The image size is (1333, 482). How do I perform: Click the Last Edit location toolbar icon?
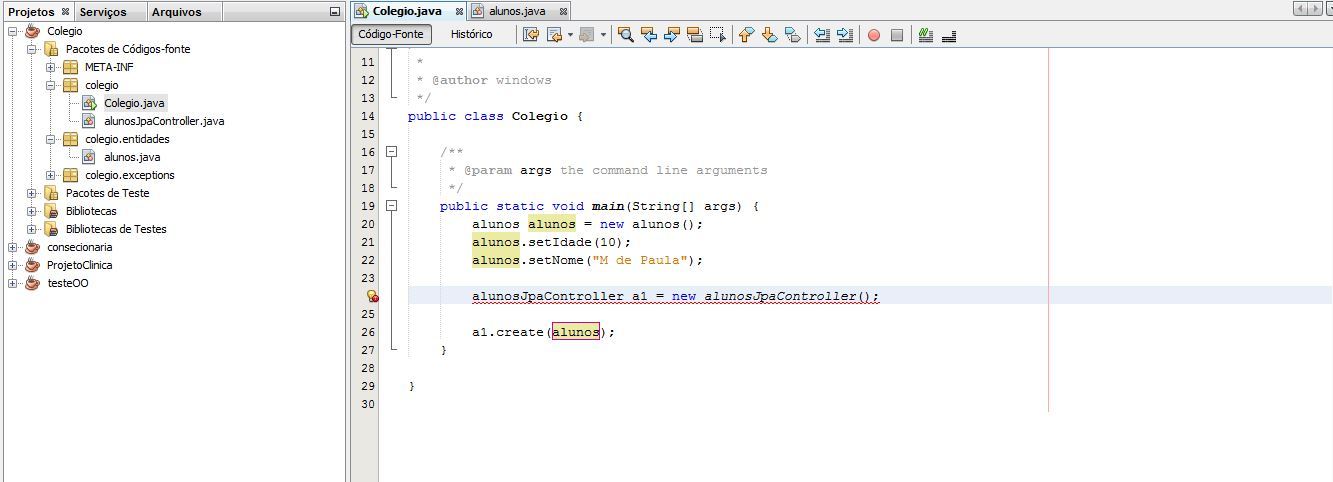click(x=531, y=35)
